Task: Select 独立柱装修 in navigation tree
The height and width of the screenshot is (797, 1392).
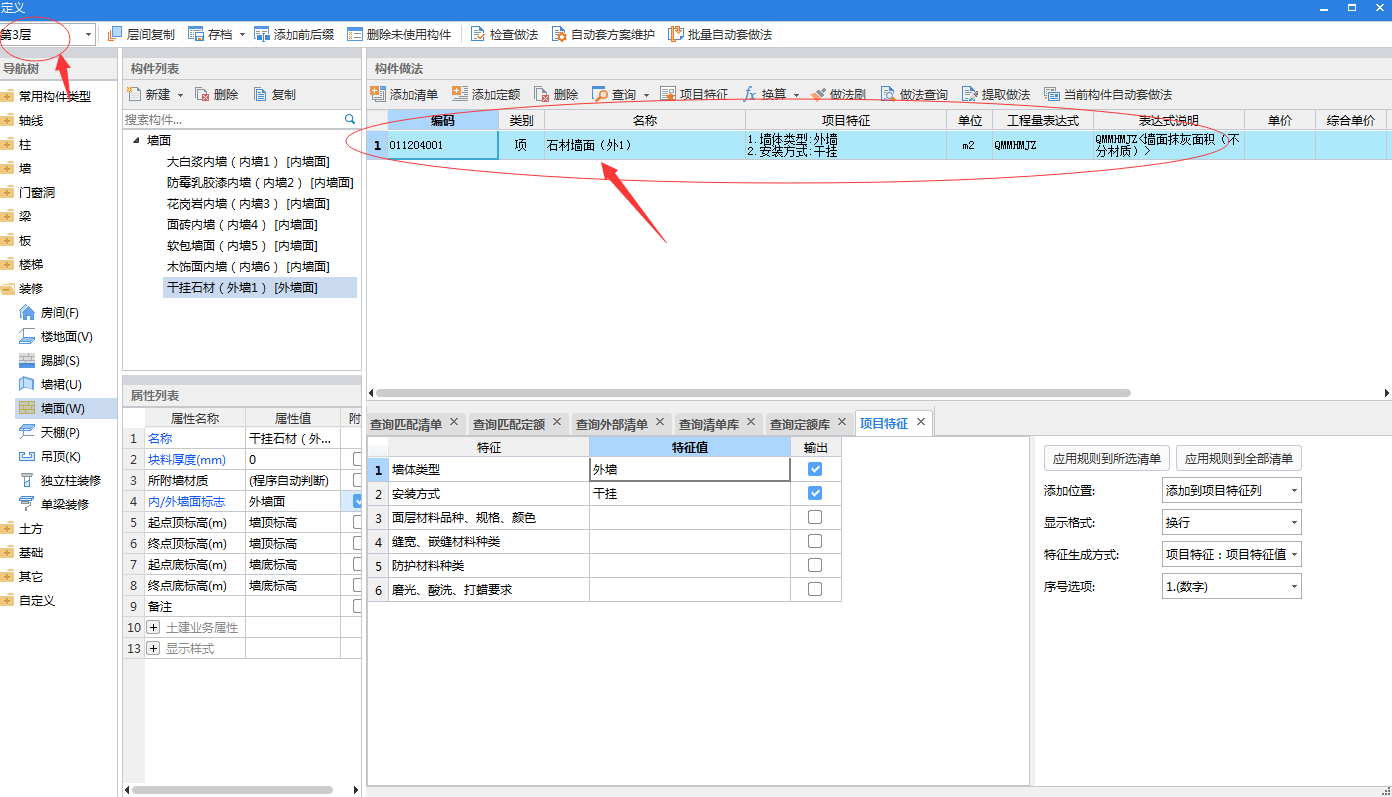Action: [70, 480]
